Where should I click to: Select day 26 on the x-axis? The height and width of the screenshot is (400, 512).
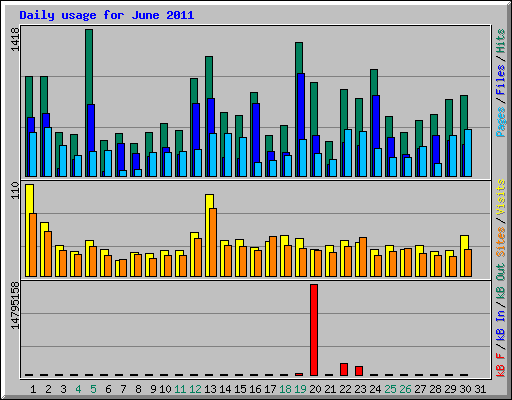(x=405, y=389)
